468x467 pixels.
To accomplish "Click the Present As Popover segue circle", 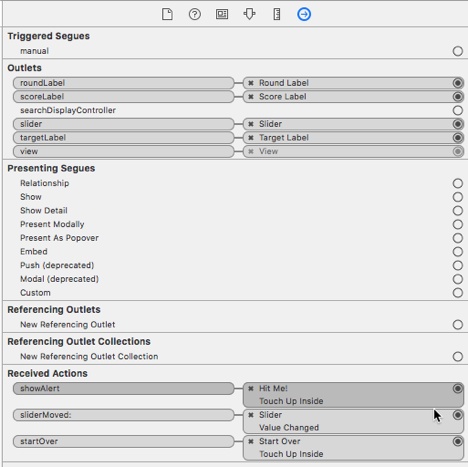I will [458, 238].
